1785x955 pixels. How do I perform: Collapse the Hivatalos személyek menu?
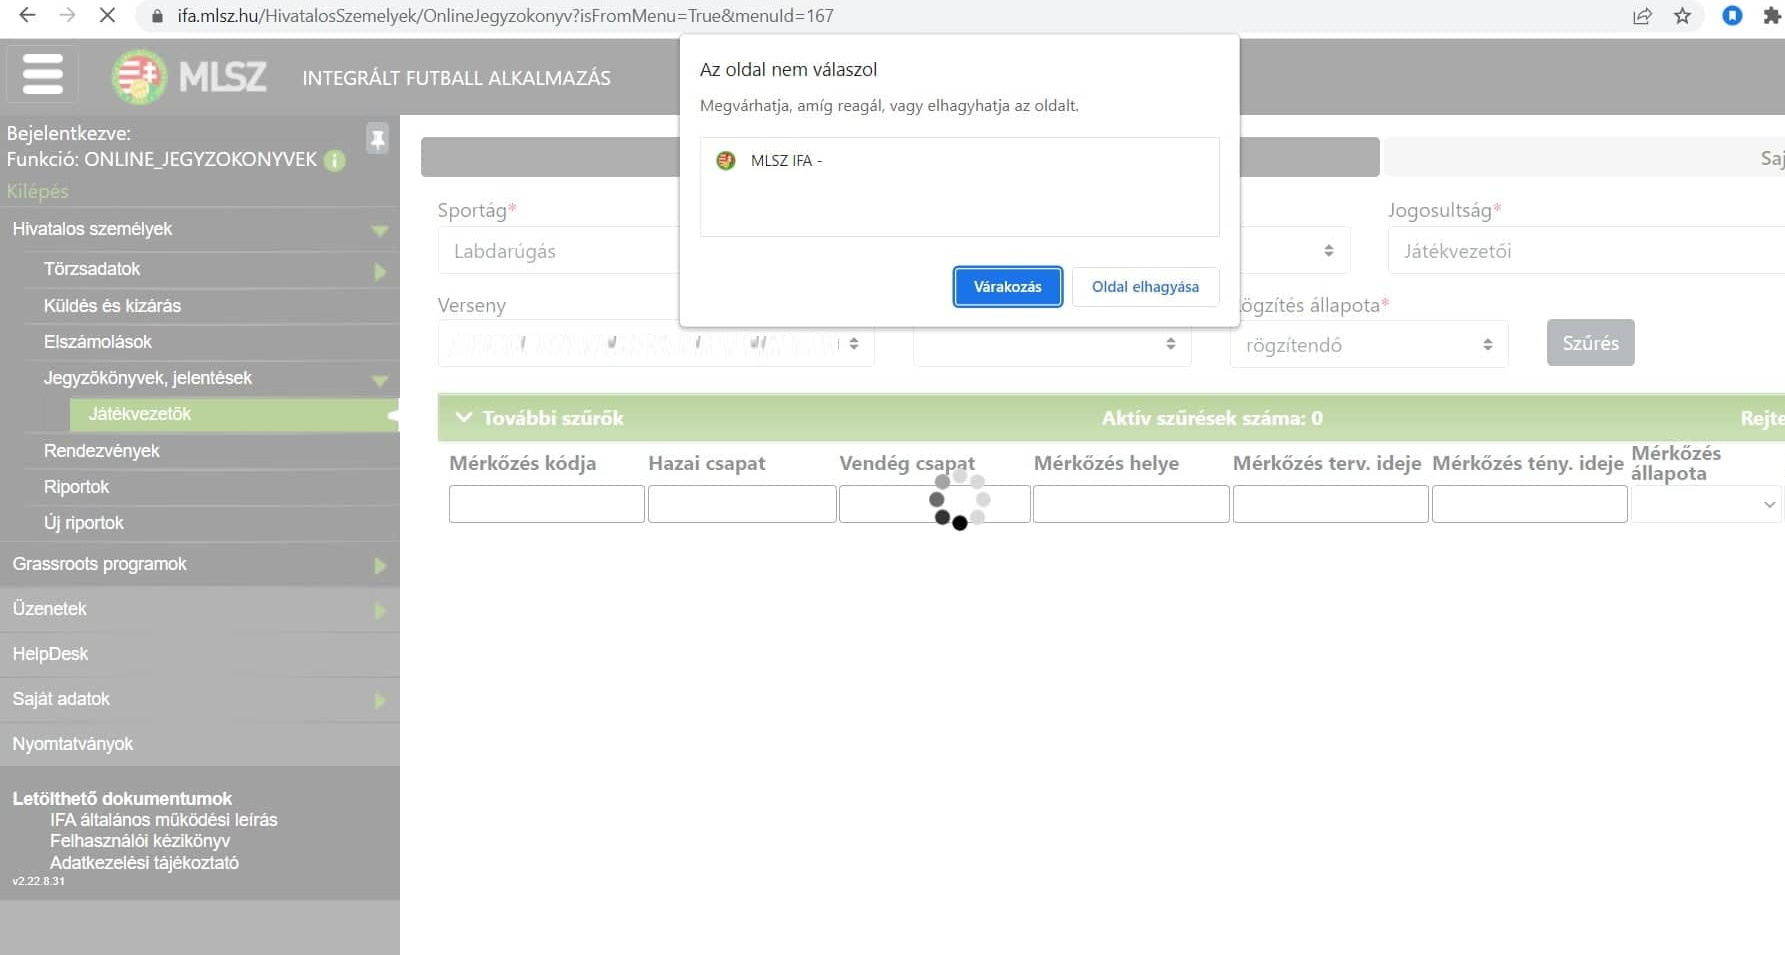coord(379,230)
